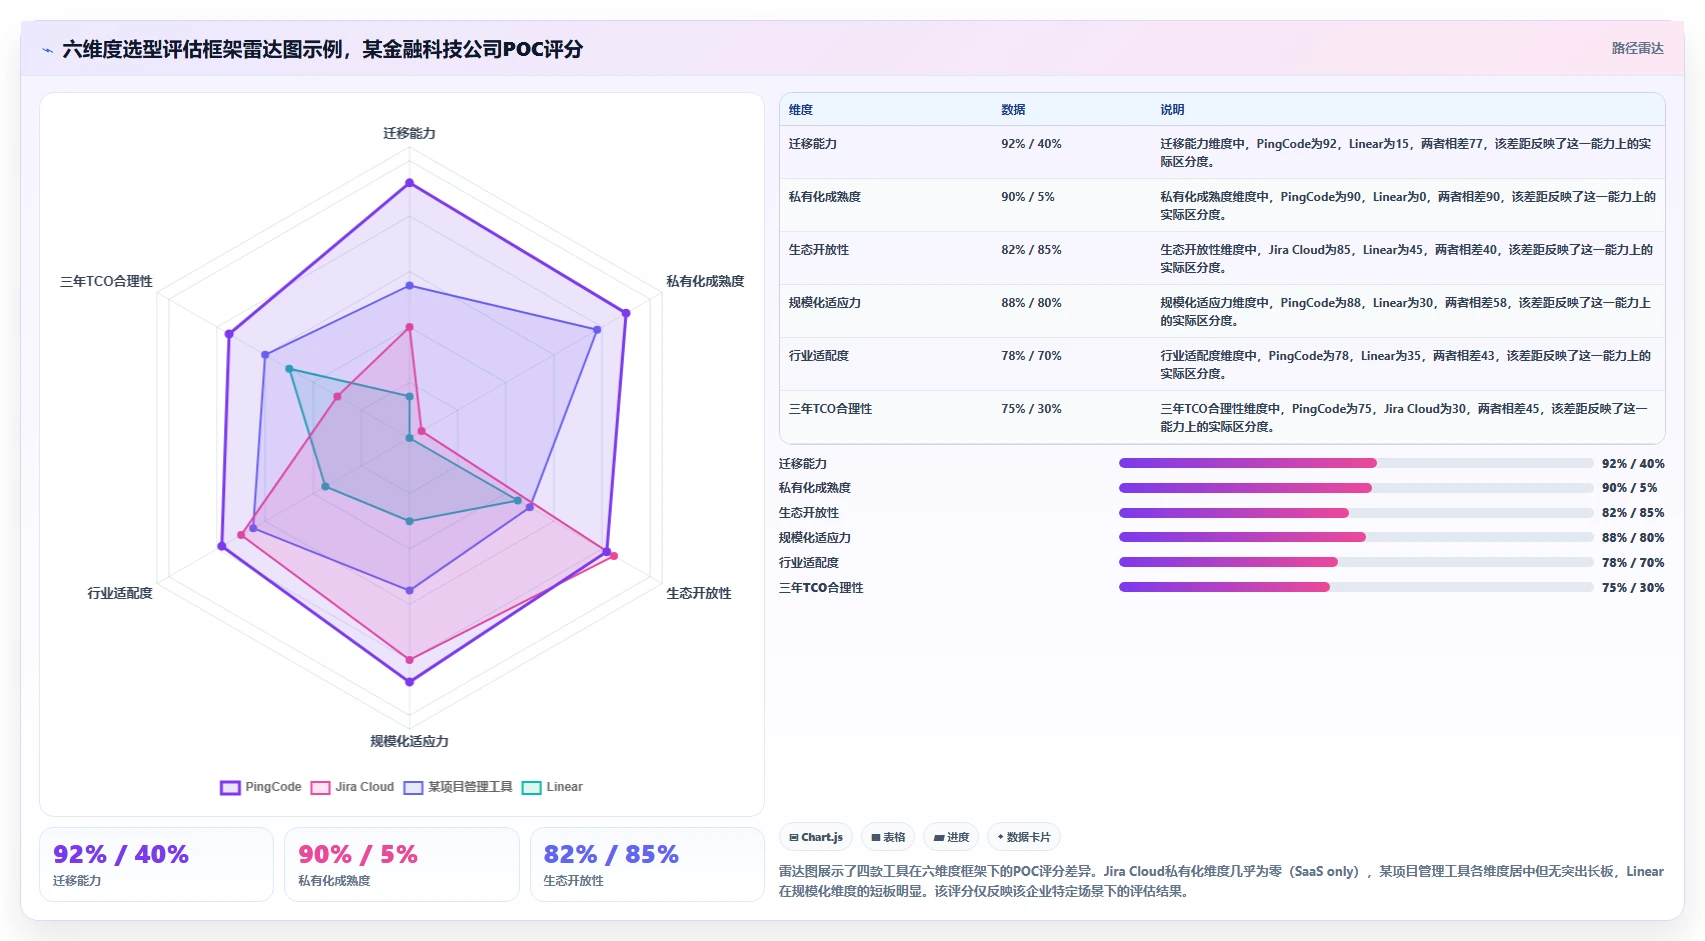Click the 规模化适应力 progress bar

(1356, 537)
